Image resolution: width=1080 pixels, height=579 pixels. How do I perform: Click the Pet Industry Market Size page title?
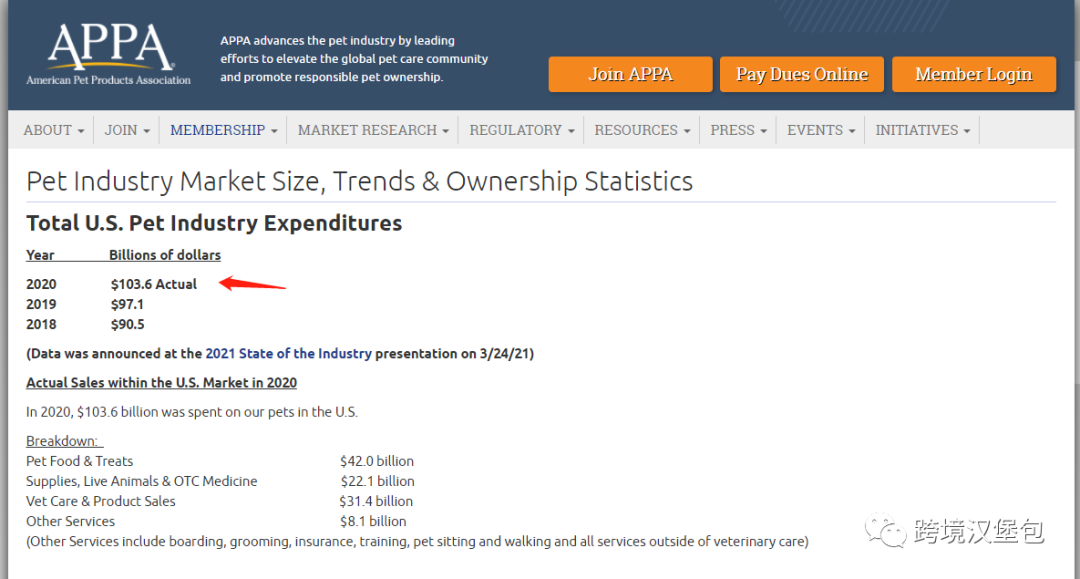click(x=359, y=181)
